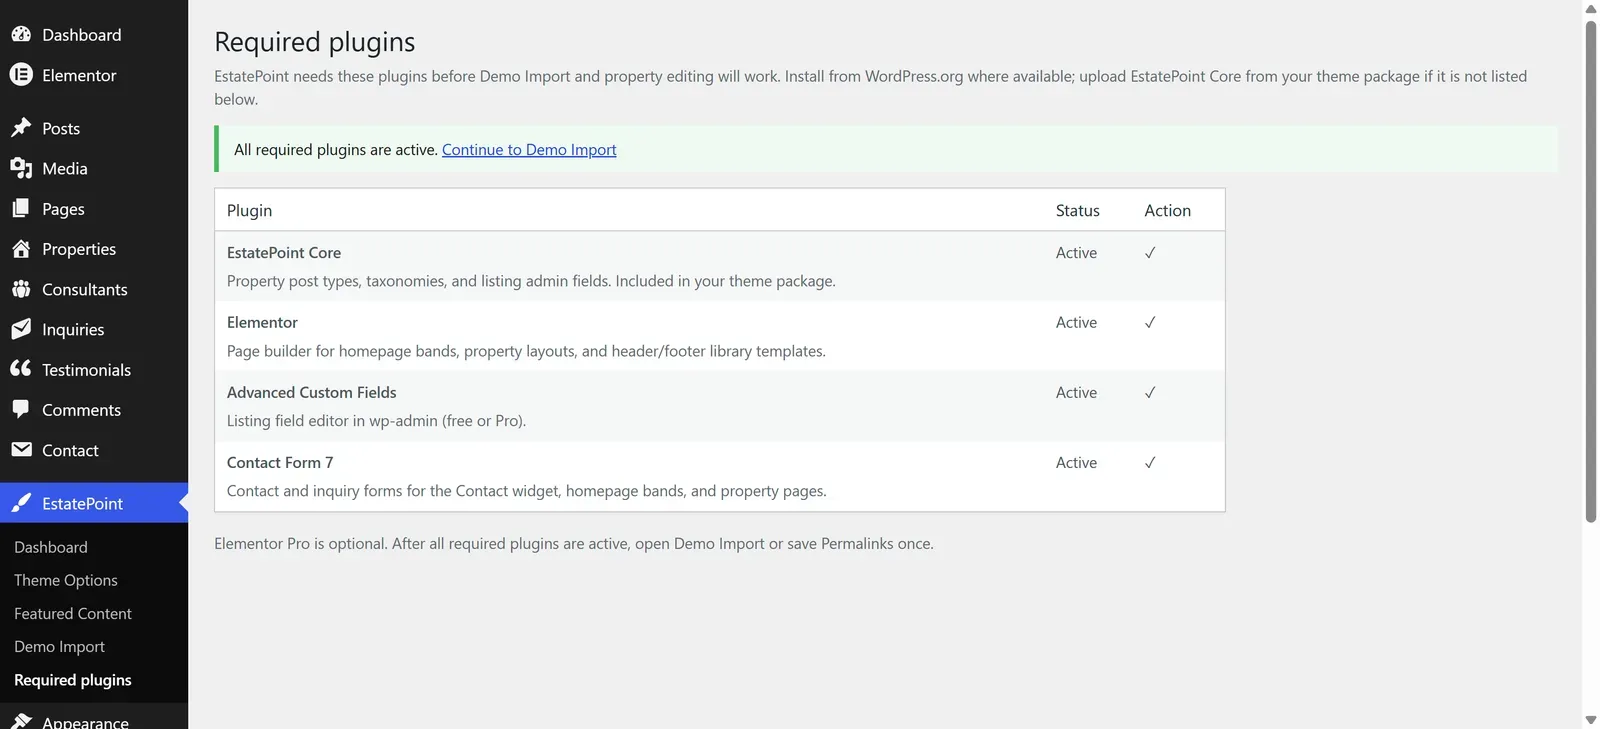Click the Contact mail icon
Image resolution: width=1600 pixels, height=729 pixels.
point(21,450)
